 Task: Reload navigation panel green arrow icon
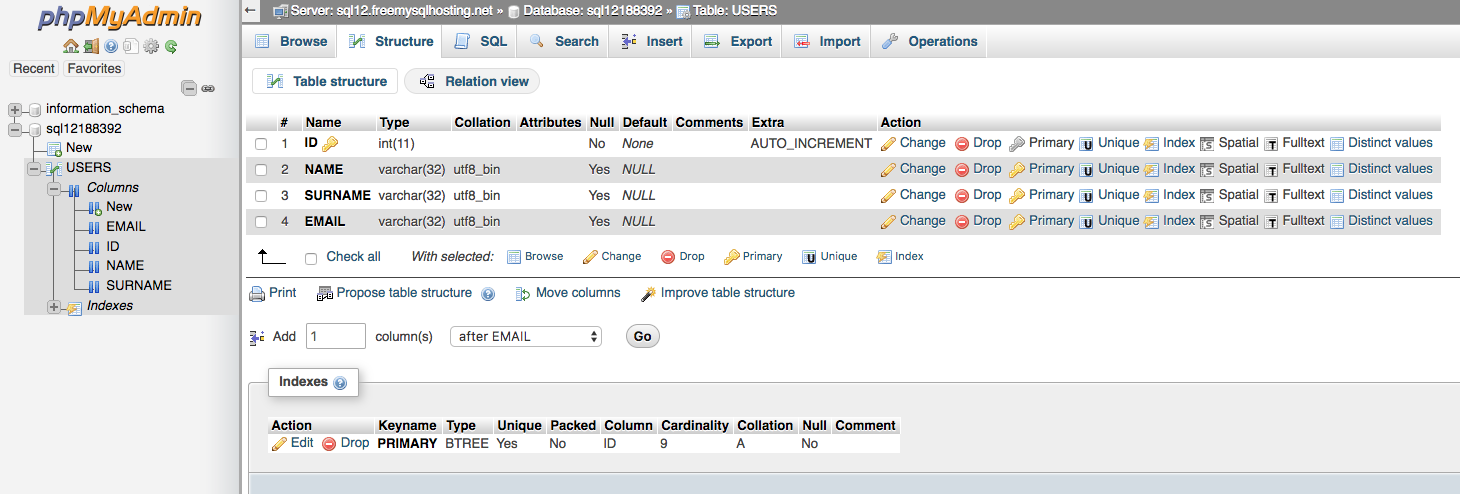171,46
